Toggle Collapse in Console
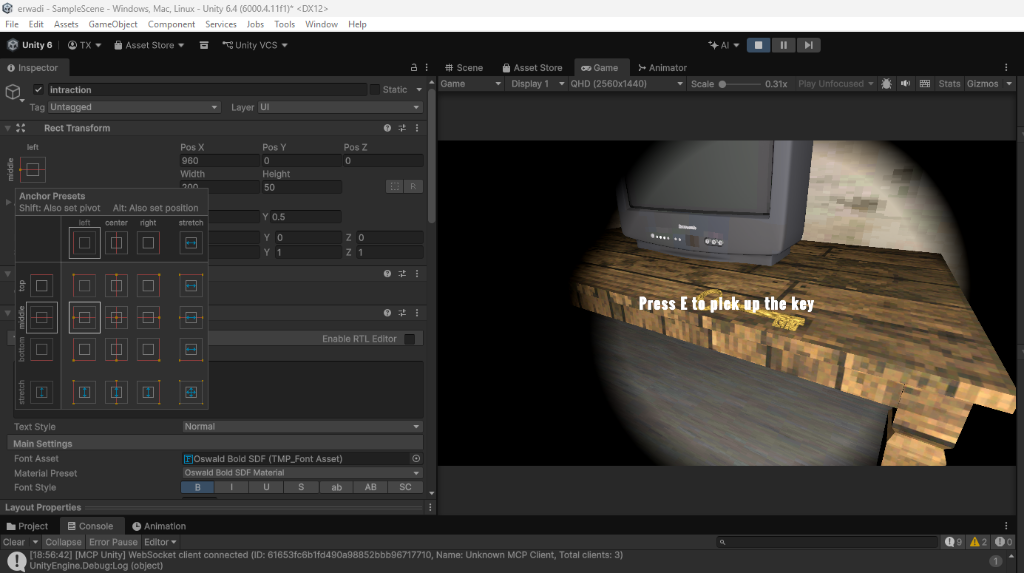1024x573 pixels. [x=63, y=542]
